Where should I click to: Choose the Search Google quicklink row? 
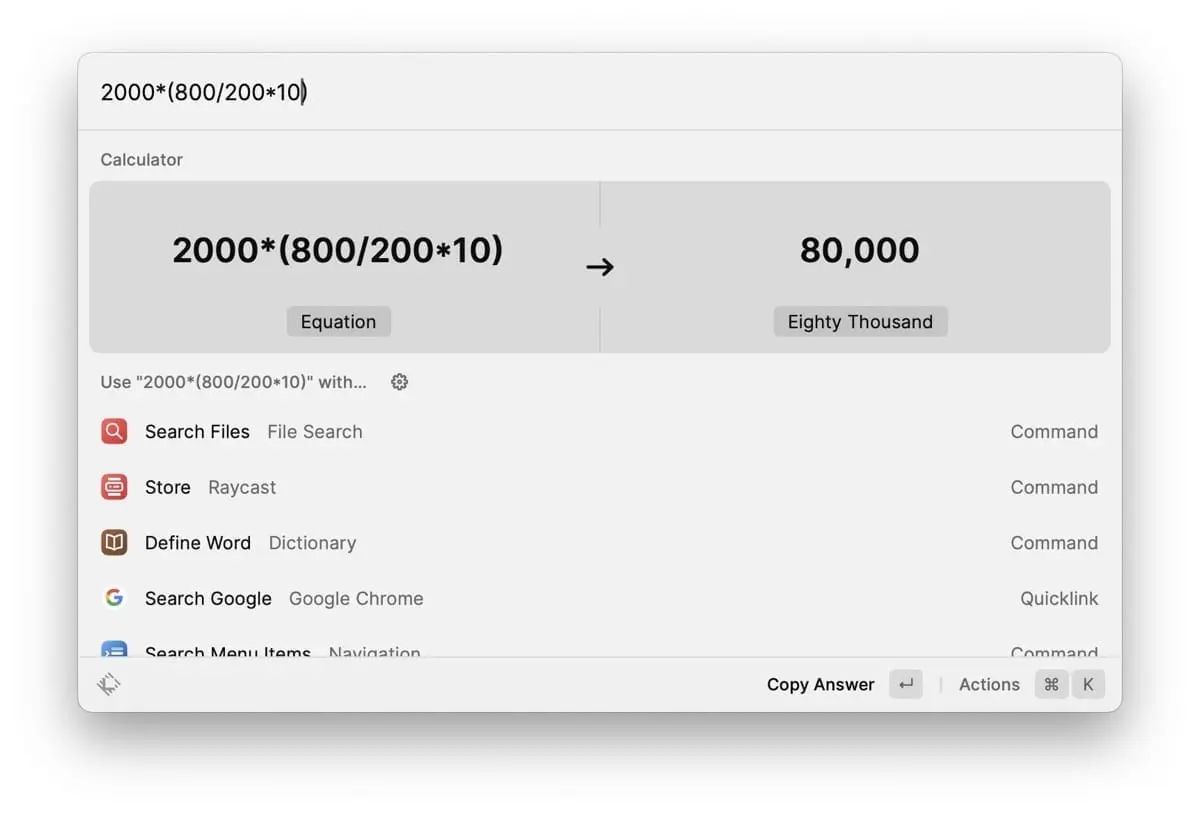click(600, 598)
